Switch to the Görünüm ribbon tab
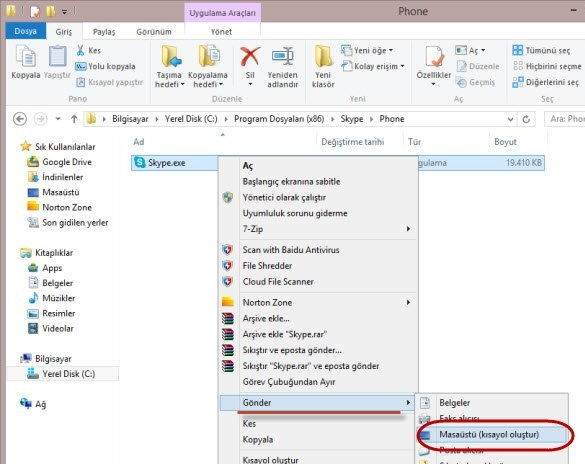This screenshot has height=464, width=585. [x=154, y=32]
